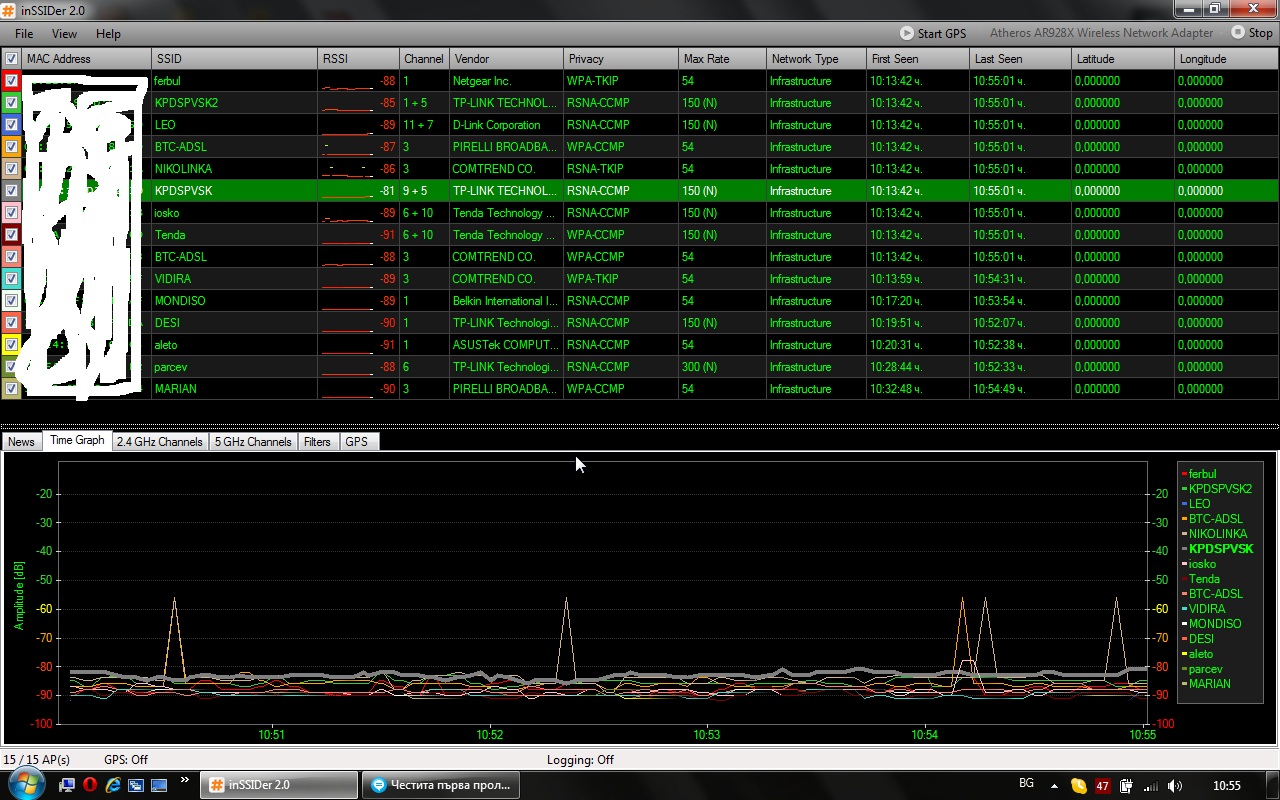
Task: Click the Stop scanning button
Action: pyautogui.click(x=1253, y=33)
